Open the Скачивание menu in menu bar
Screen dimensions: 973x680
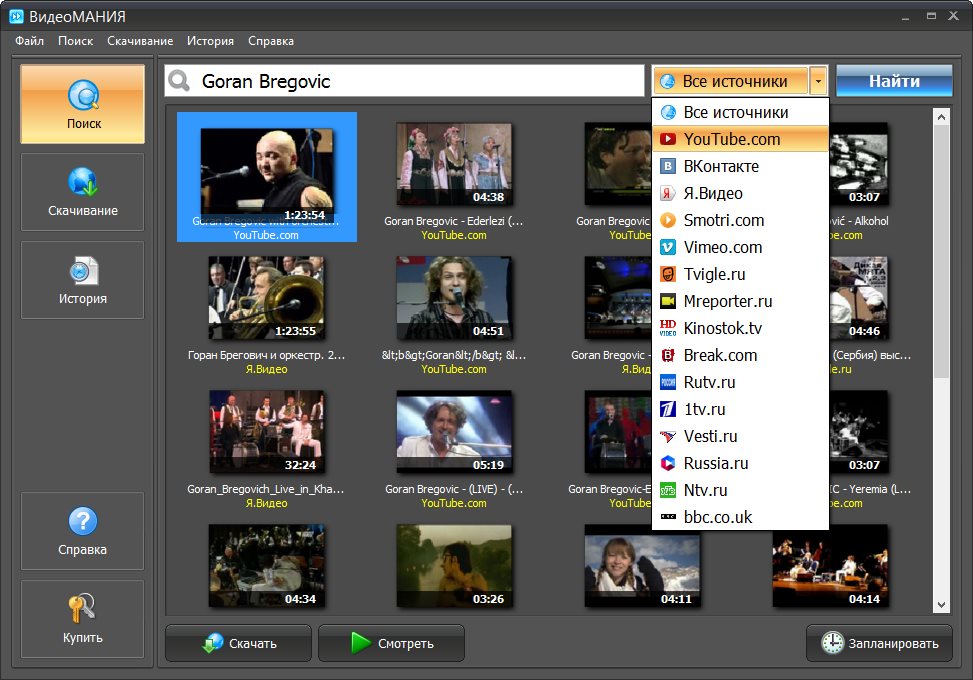[140, 41]
